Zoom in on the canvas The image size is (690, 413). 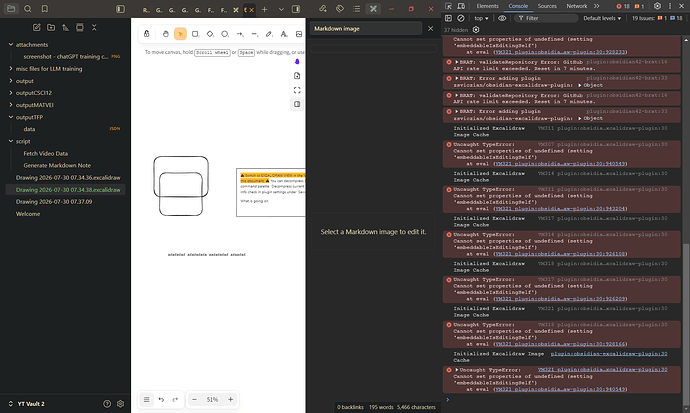click(230, 399)
